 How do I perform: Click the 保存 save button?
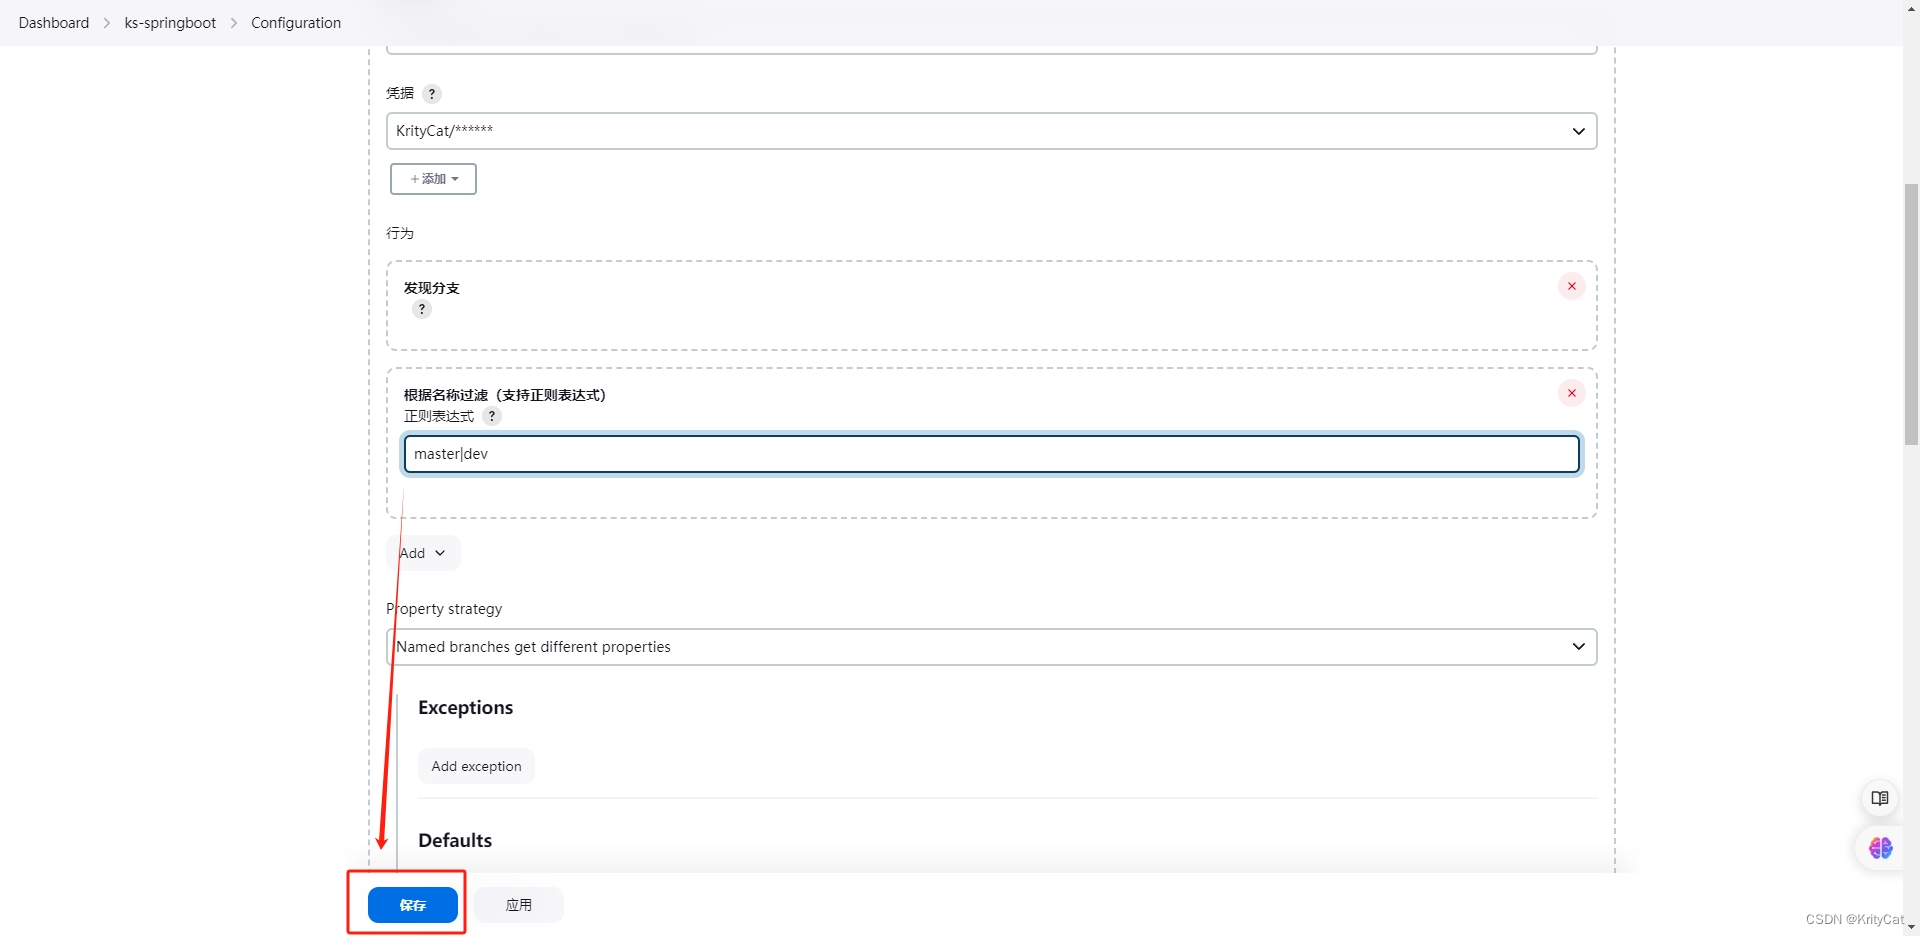(x=413, y=905)
